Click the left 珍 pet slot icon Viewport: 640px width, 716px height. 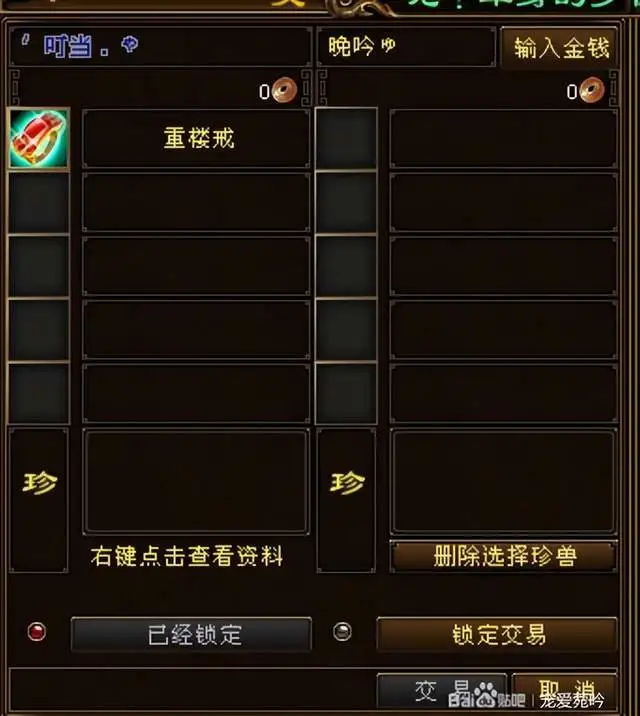click(x=39, y=482)
